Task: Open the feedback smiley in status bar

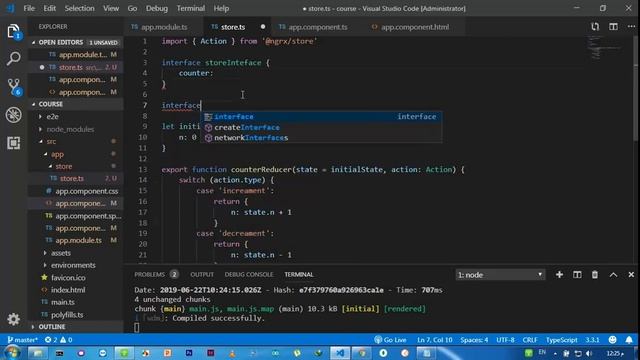Action: point(612,340)
